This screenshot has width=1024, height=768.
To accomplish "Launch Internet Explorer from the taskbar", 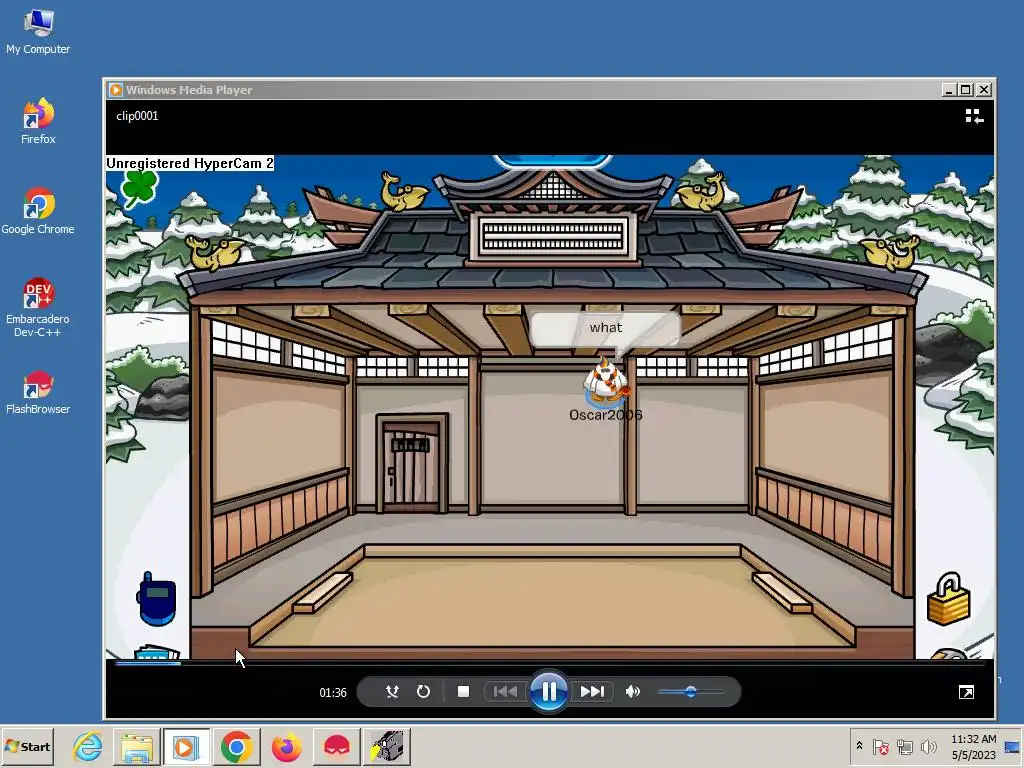I will click(x=88, y=746).
